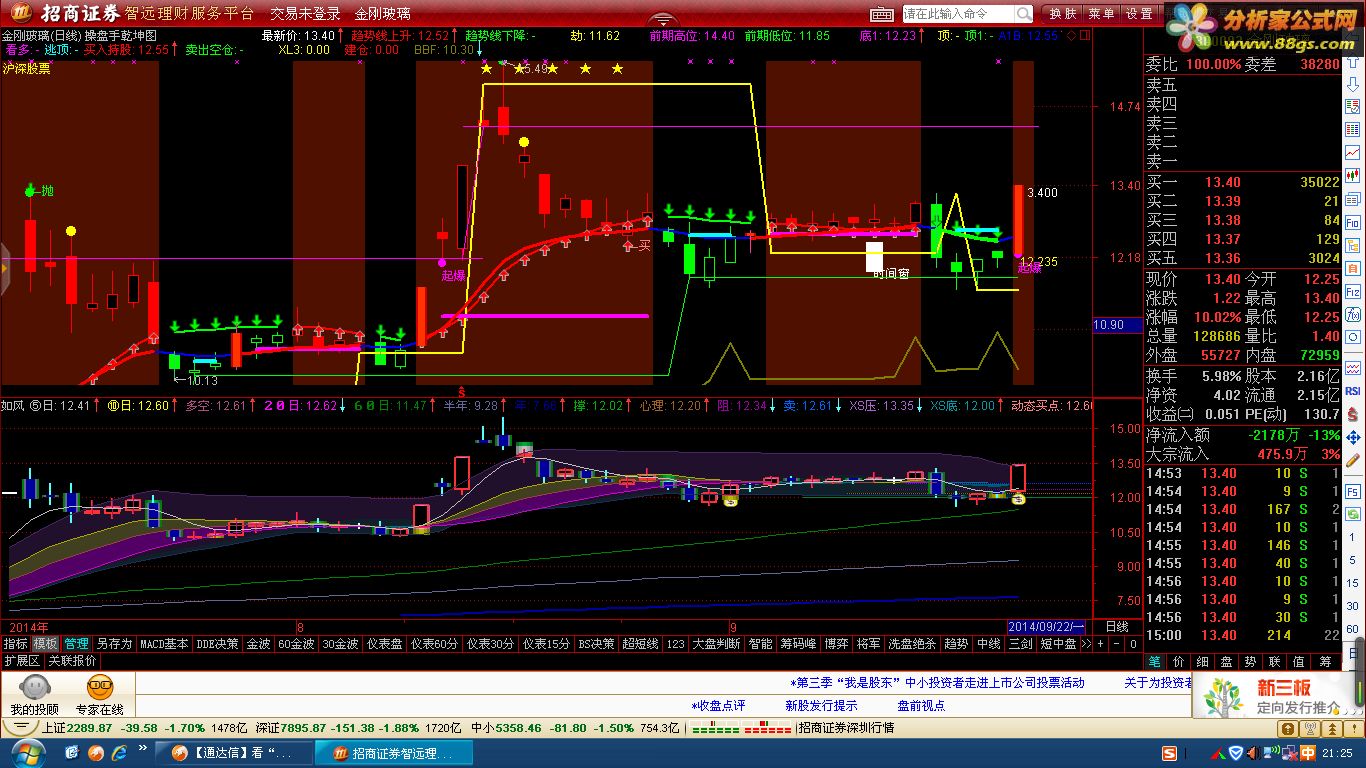The height and width of the screenshot is (768, 1366).
Task: Open Internet Explorer from quick launch
Action: (x=121, y=752)
